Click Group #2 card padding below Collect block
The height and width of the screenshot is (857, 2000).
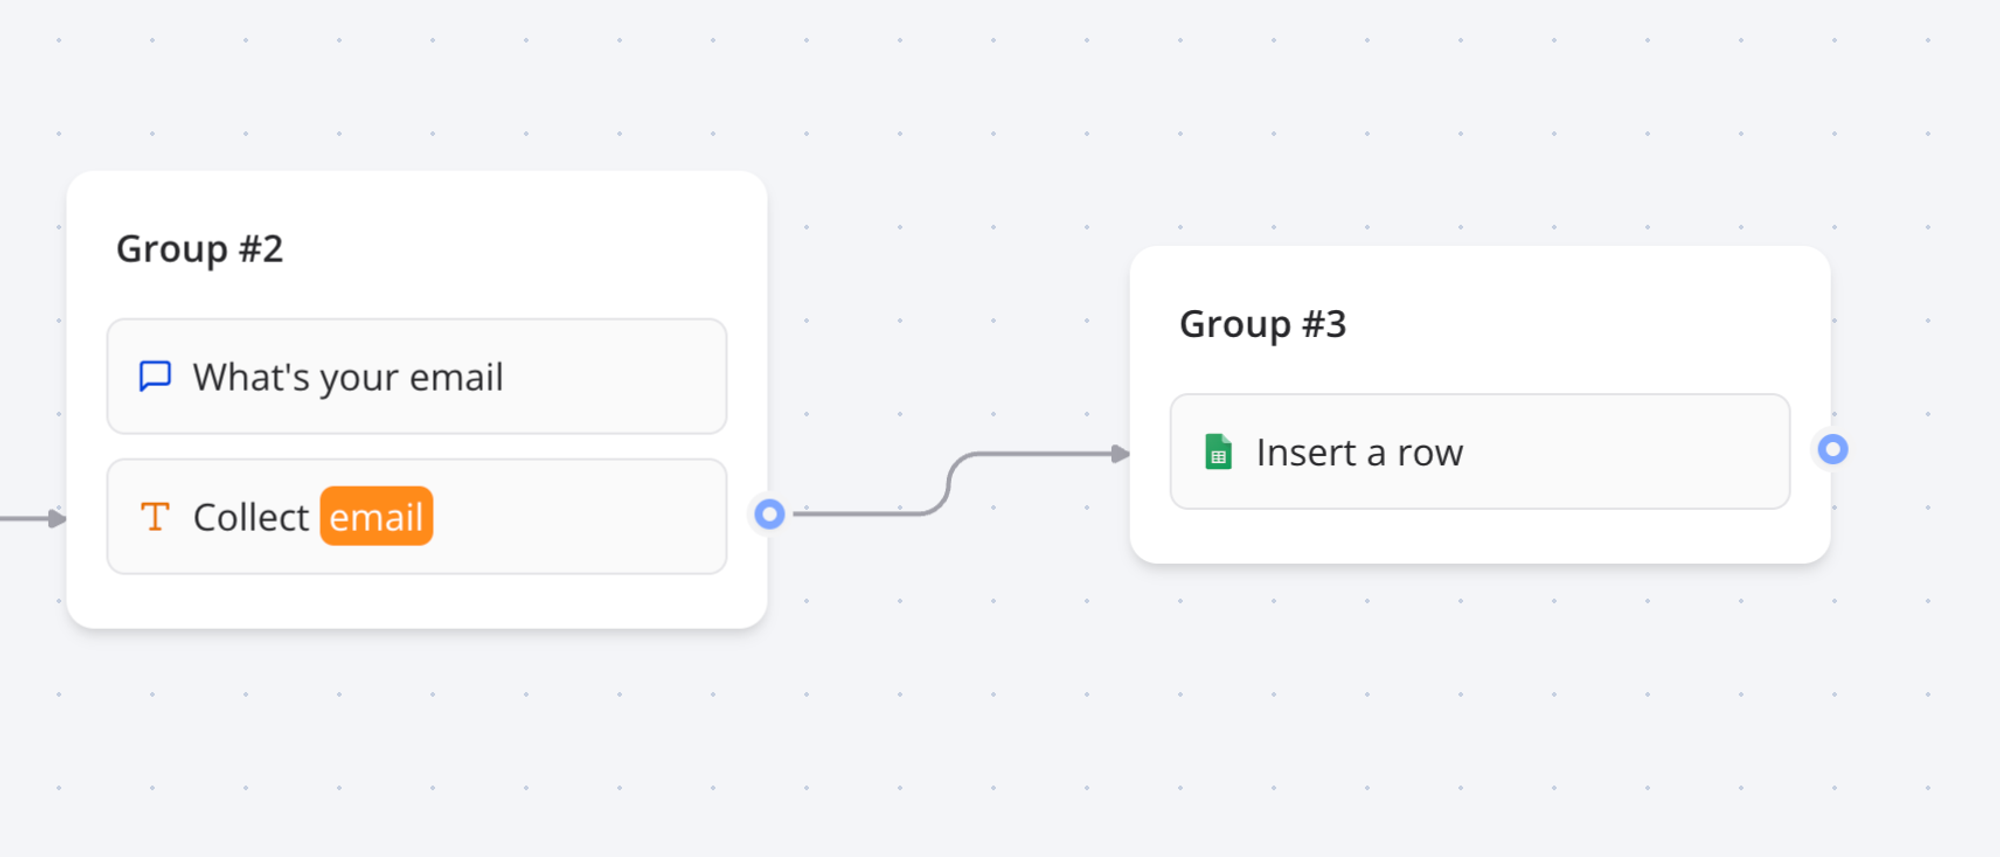click(416, 602)
